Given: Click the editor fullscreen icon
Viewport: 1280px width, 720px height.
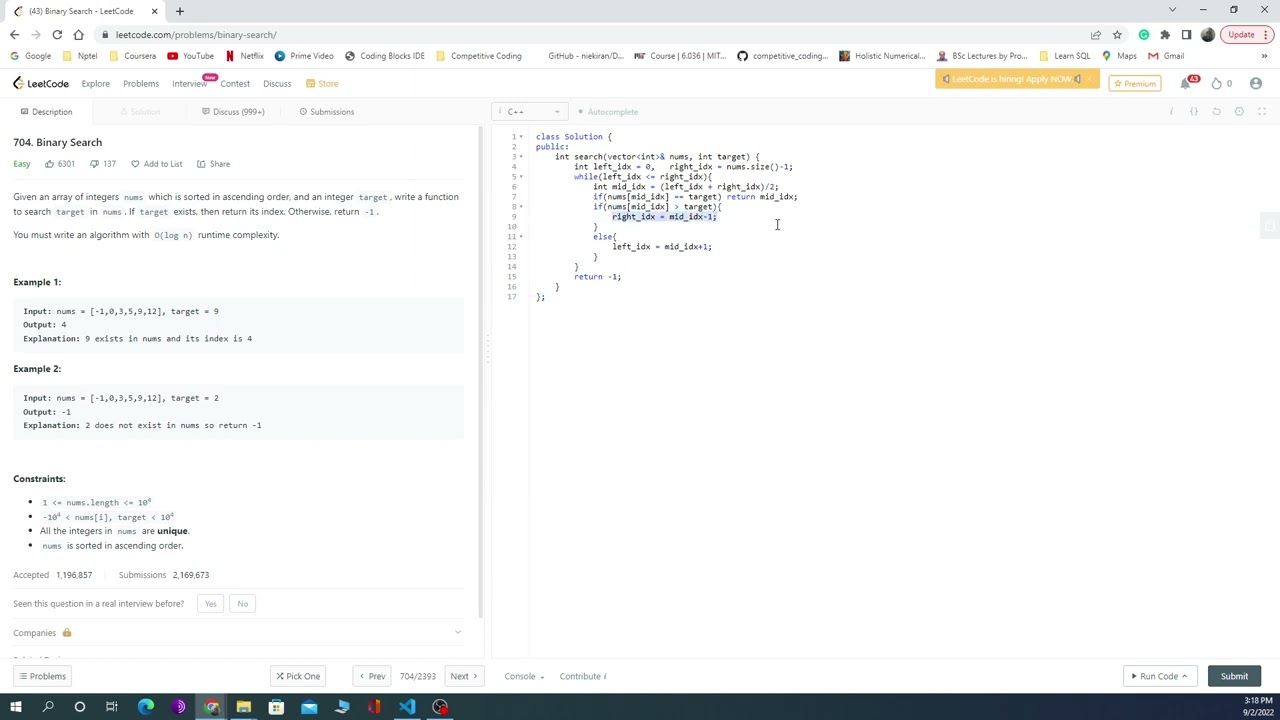Looking at the screenshot, I should point(1262,112).
